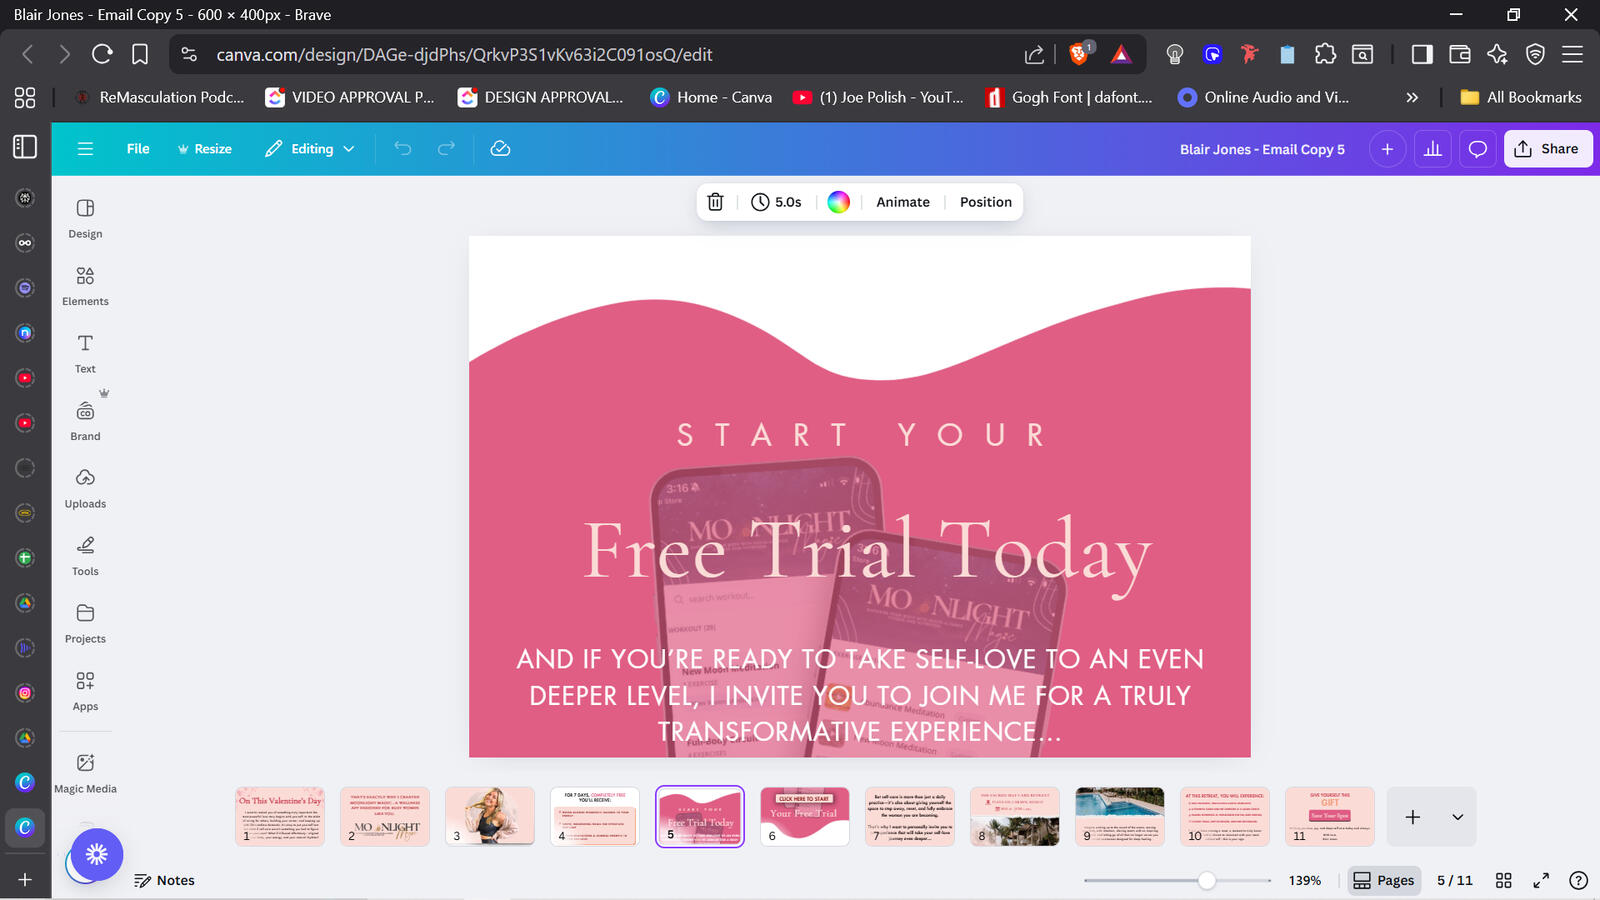Viewport: 1600px width, 900px height.
Task: Open the grid view icon
Action: (1503, 880)
